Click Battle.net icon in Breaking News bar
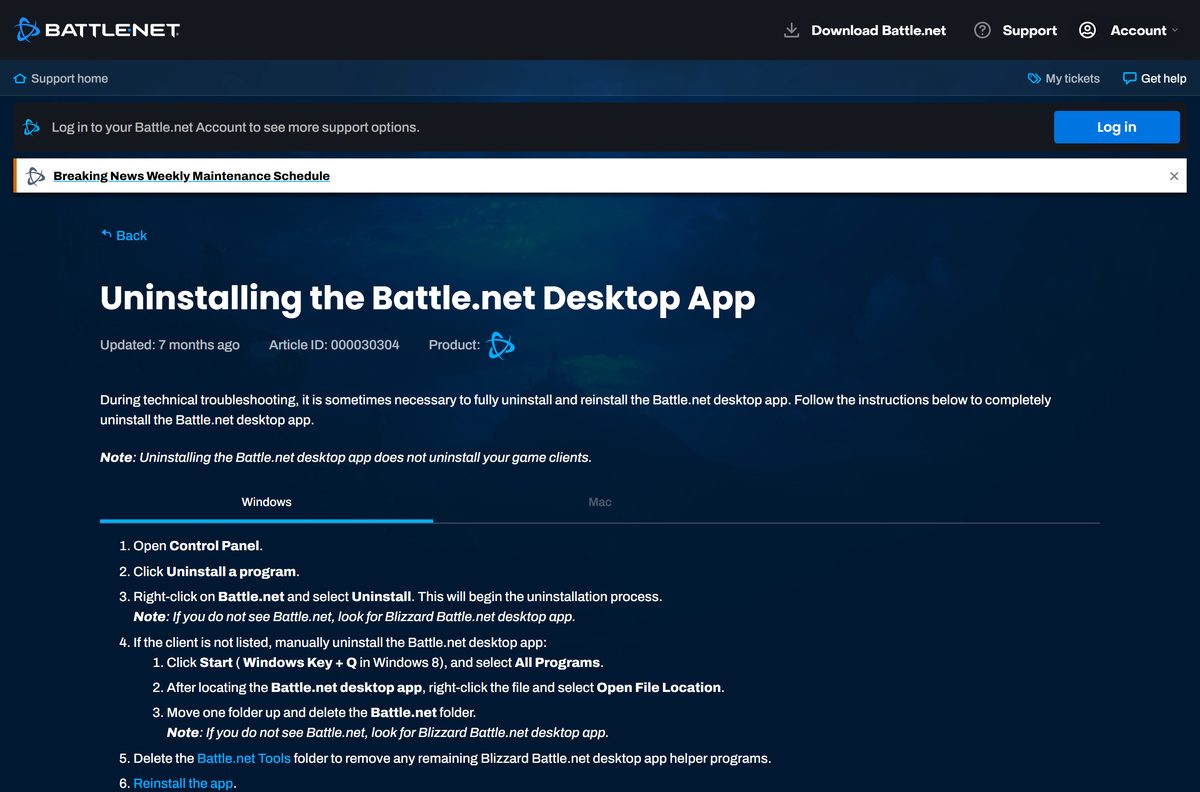The width and height of the screenshot is (1200, 792). (36, 176)
